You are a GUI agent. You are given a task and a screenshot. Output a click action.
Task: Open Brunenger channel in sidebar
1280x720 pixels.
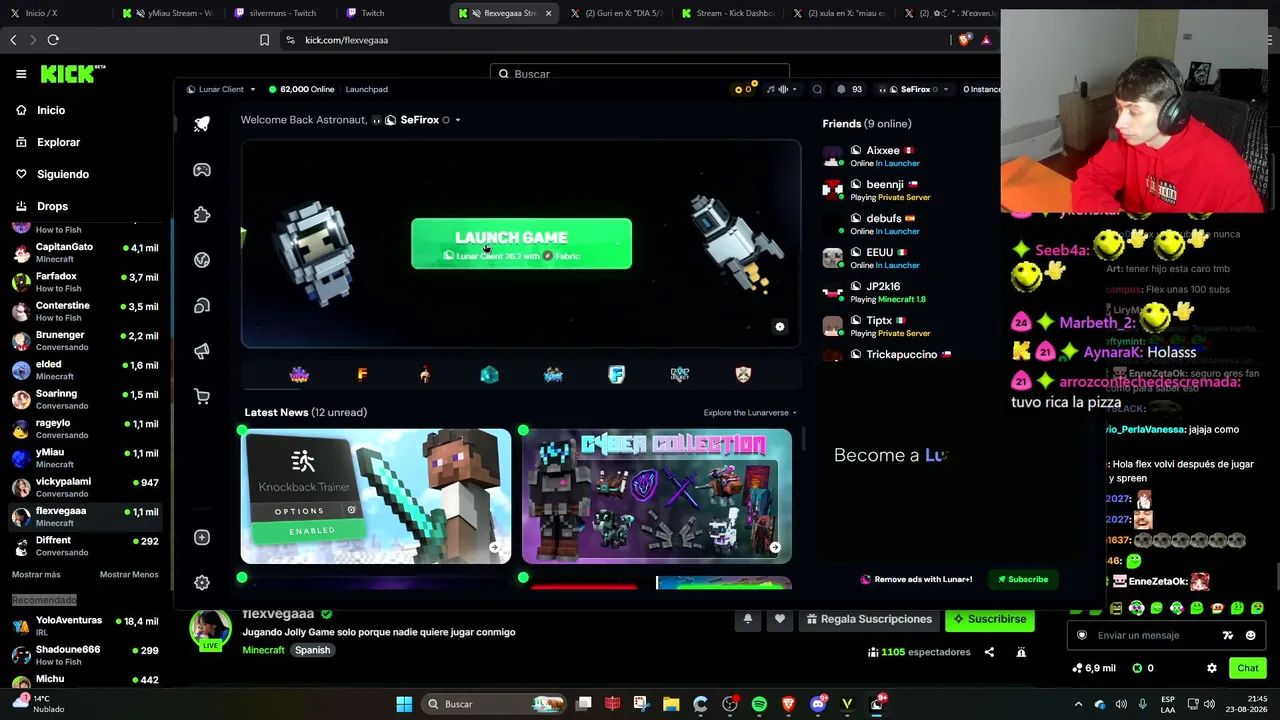coord(85,340)
